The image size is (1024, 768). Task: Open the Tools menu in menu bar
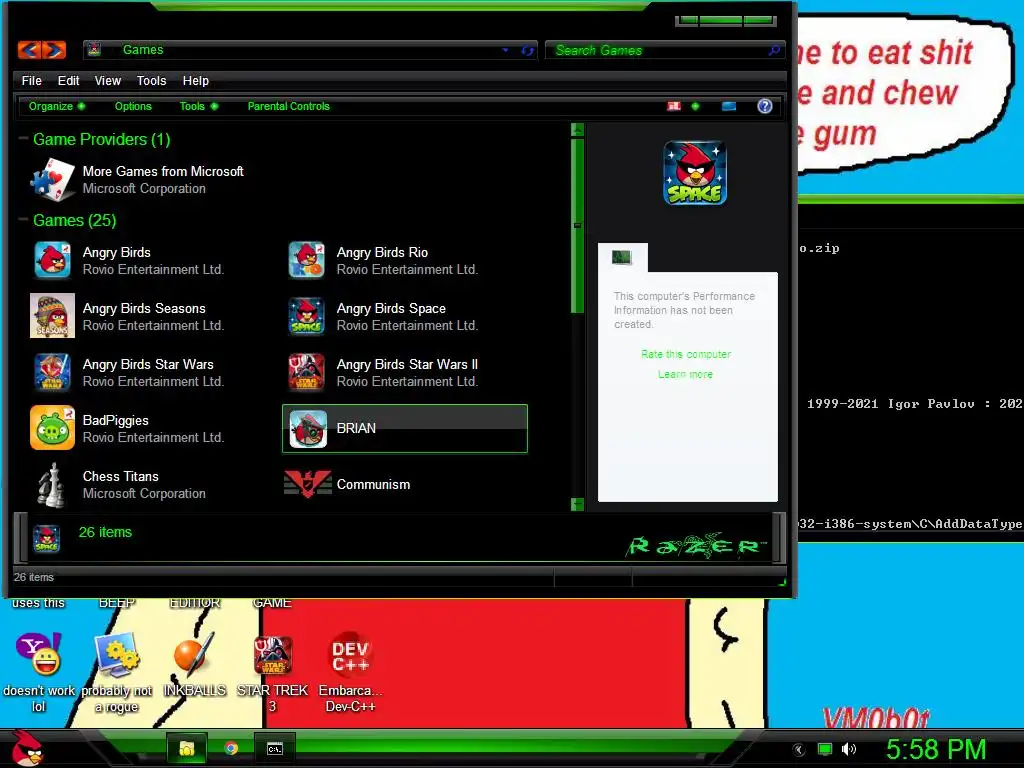click(152, 80)
